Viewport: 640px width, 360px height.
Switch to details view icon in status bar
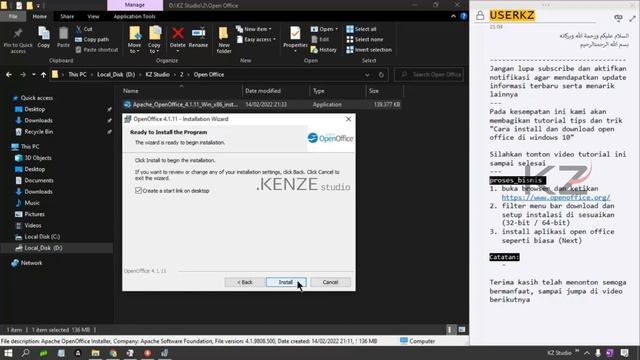tap(450, 329)
